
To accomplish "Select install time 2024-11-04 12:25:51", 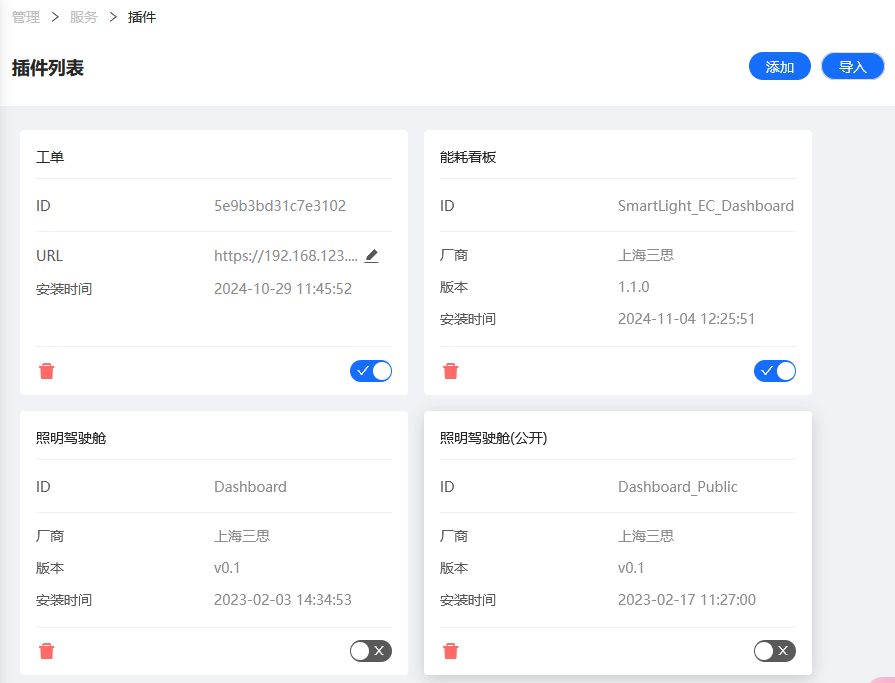I will (687, 318).
